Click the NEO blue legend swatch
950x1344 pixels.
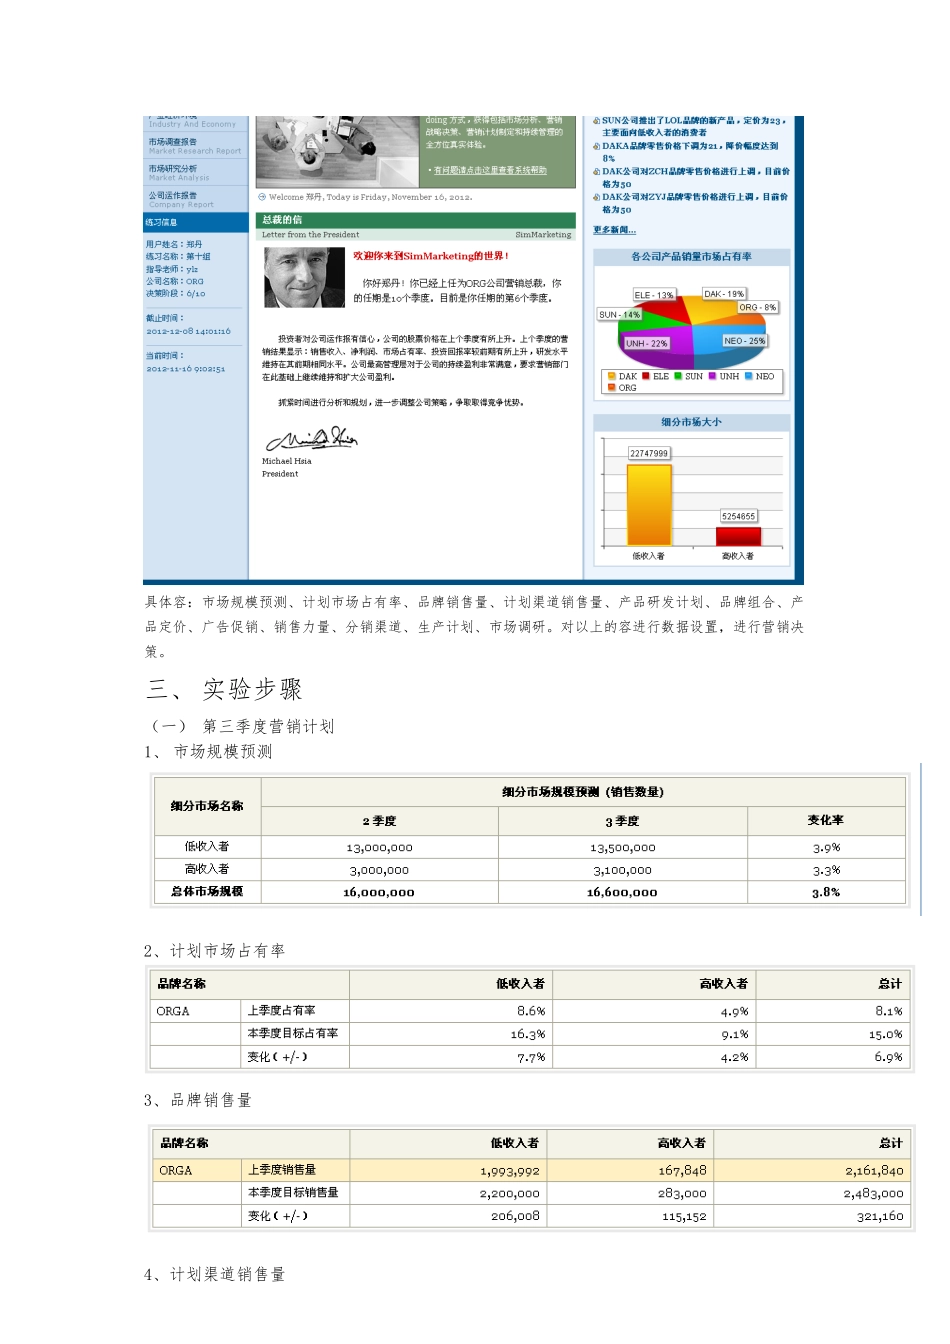[749, 376]
